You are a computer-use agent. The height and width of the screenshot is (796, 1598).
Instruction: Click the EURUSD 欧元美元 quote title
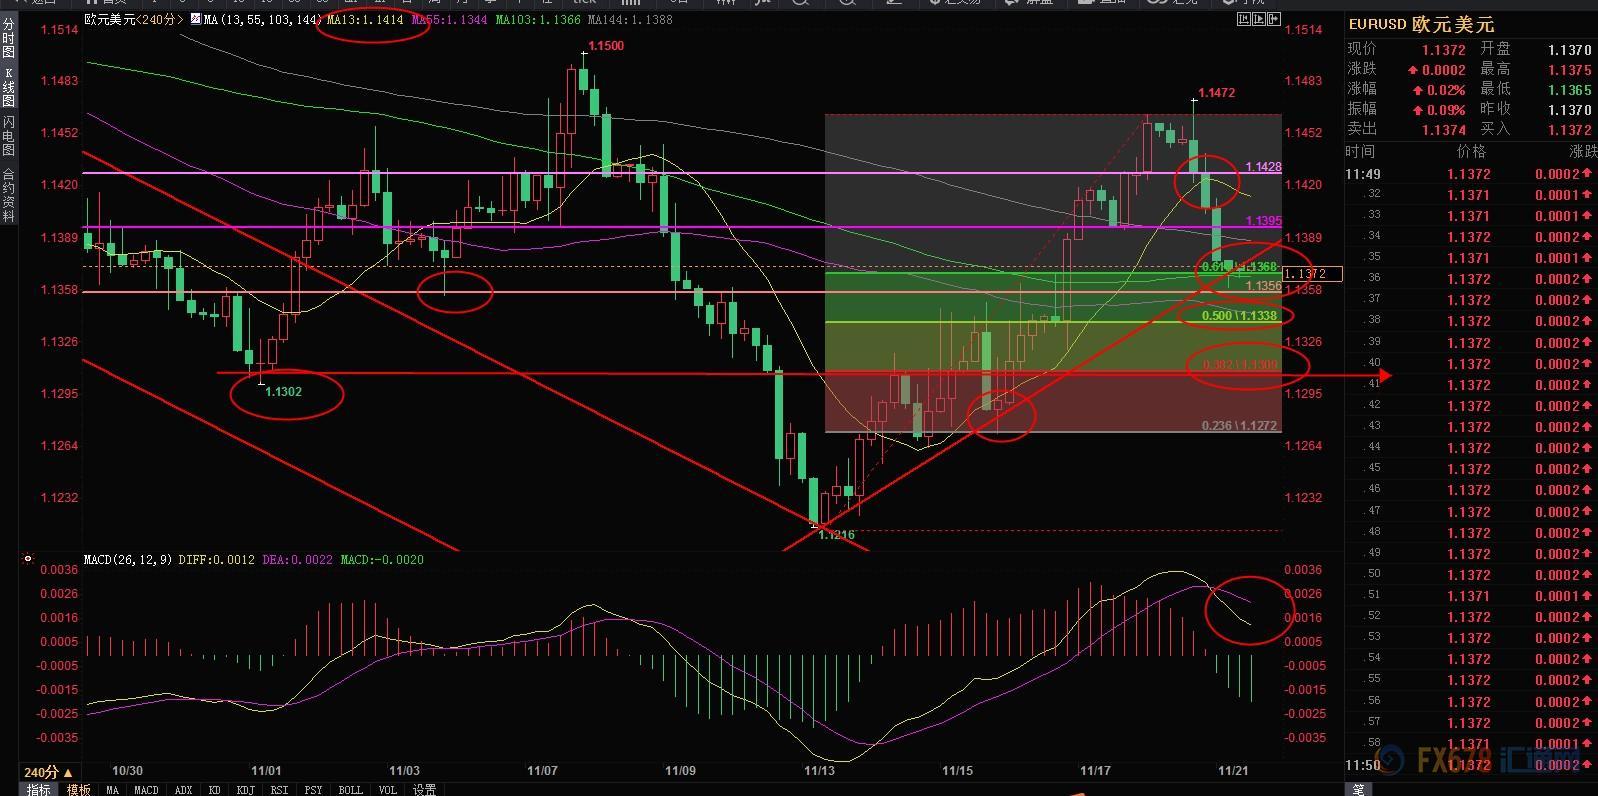1421,25
